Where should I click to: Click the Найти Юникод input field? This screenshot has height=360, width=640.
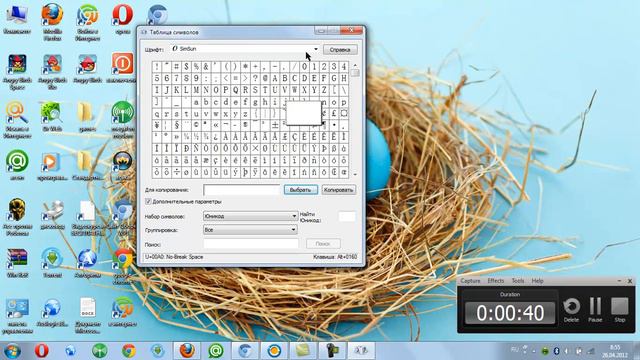(347, 216)
